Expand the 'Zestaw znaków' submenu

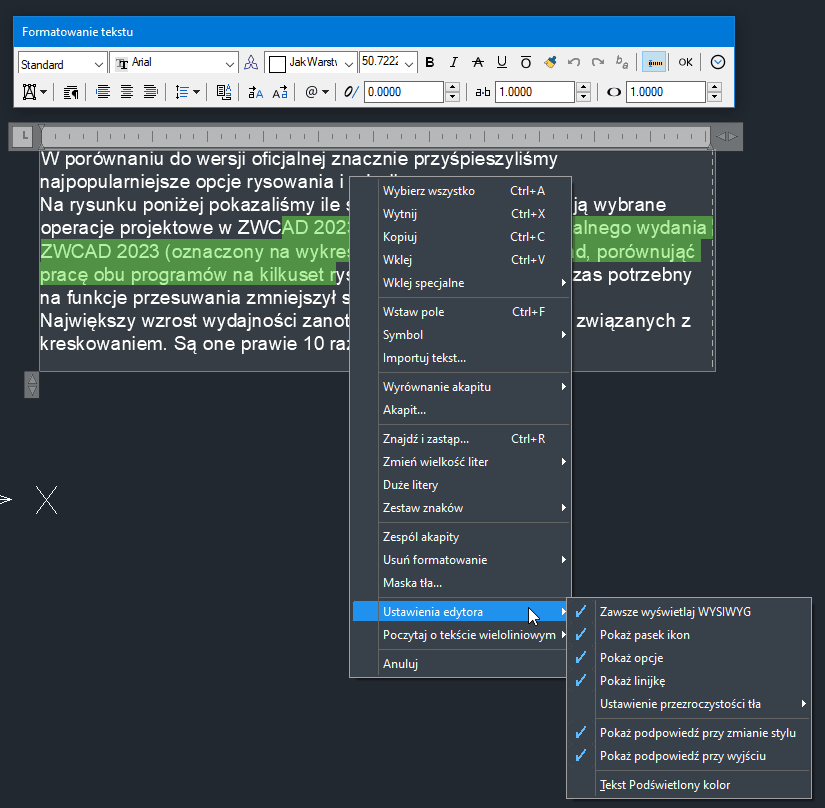[461, 508]
